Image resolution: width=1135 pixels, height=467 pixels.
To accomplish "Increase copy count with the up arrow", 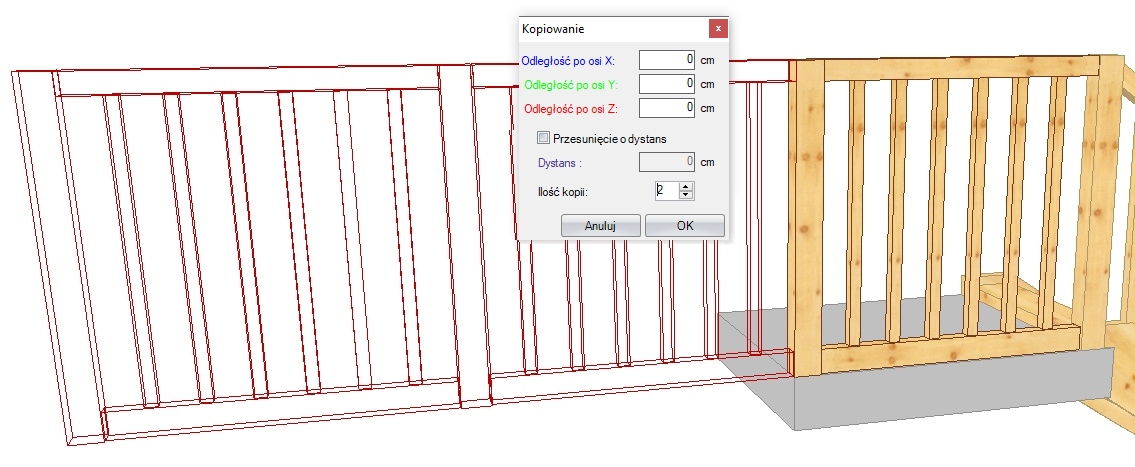I will 685,185.
